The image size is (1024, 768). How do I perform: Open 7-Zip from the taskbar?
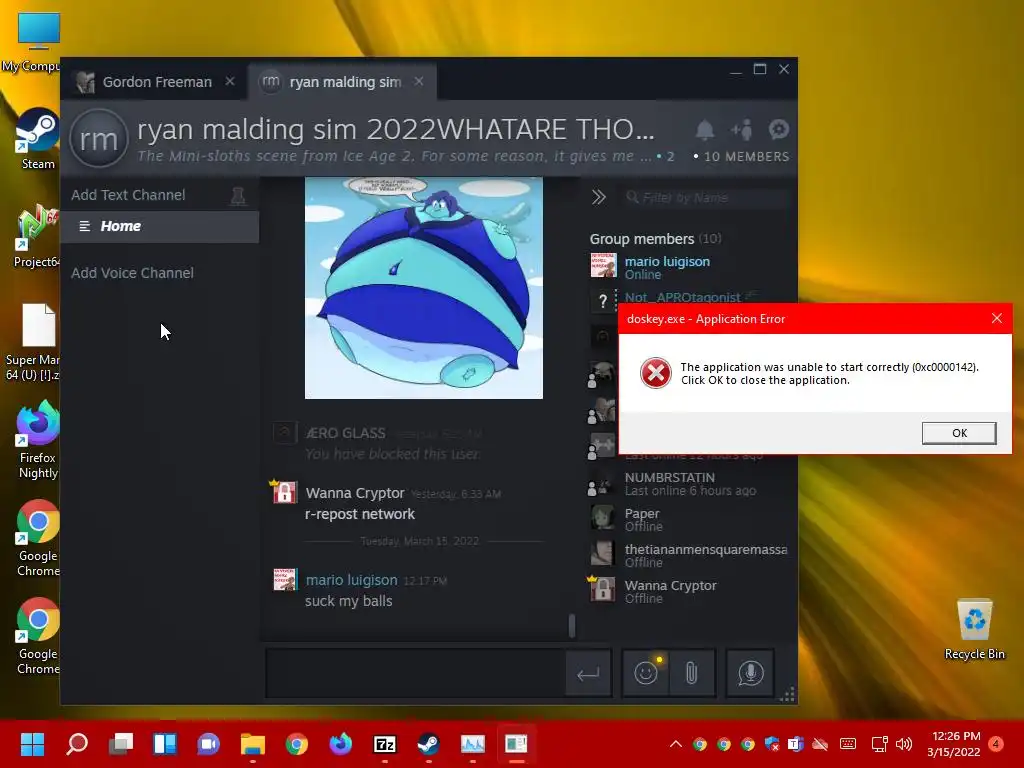(385, 744)
